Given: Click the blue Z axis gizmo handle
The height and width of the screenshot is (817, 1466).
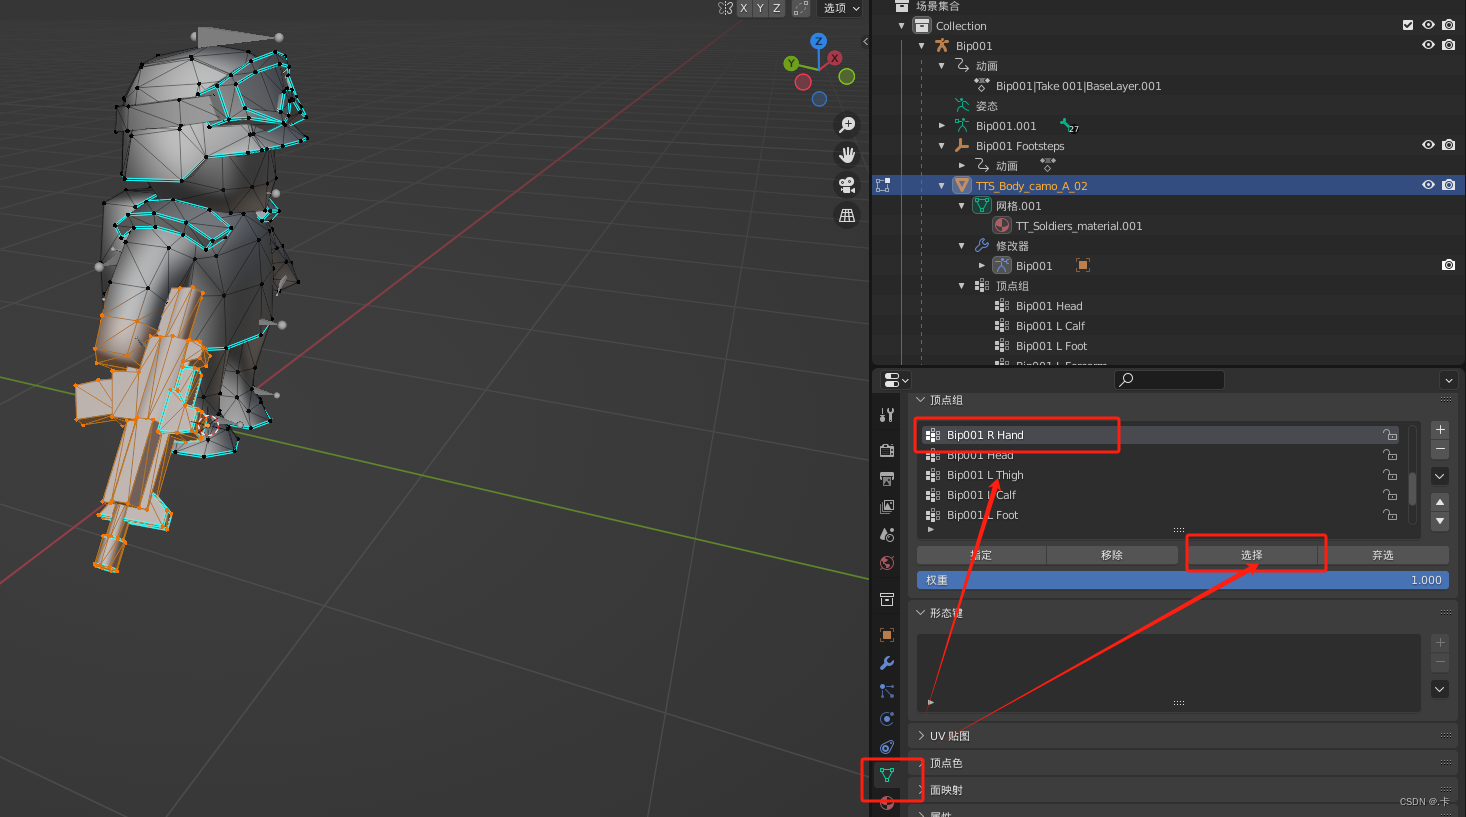Looking at the screenshot, I should coord(819,41).
